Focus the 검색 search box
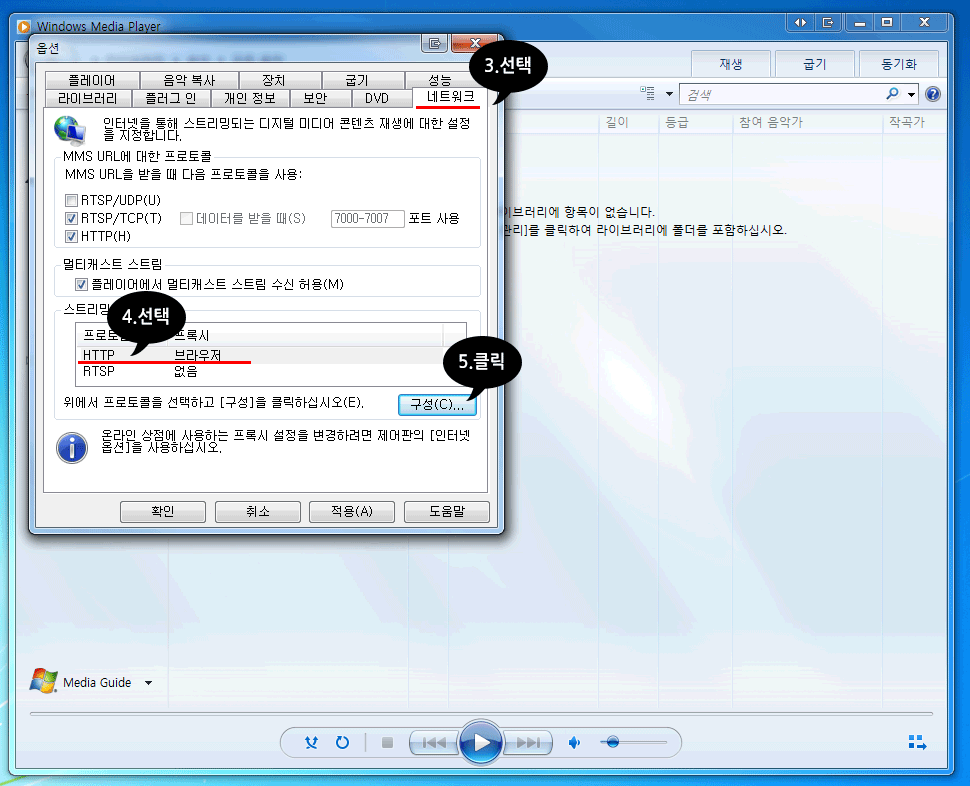 pyautogui.click(x=783, y=94)
